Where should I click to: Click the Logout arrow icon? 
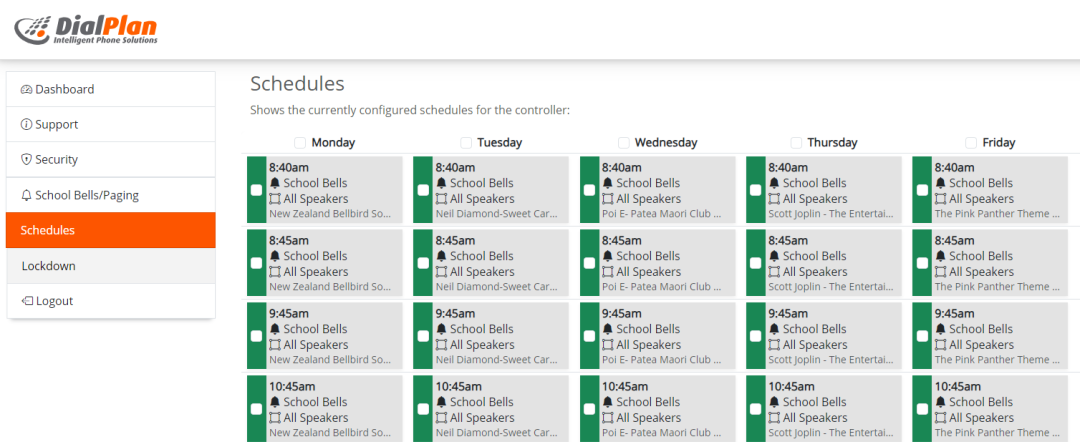27,301
